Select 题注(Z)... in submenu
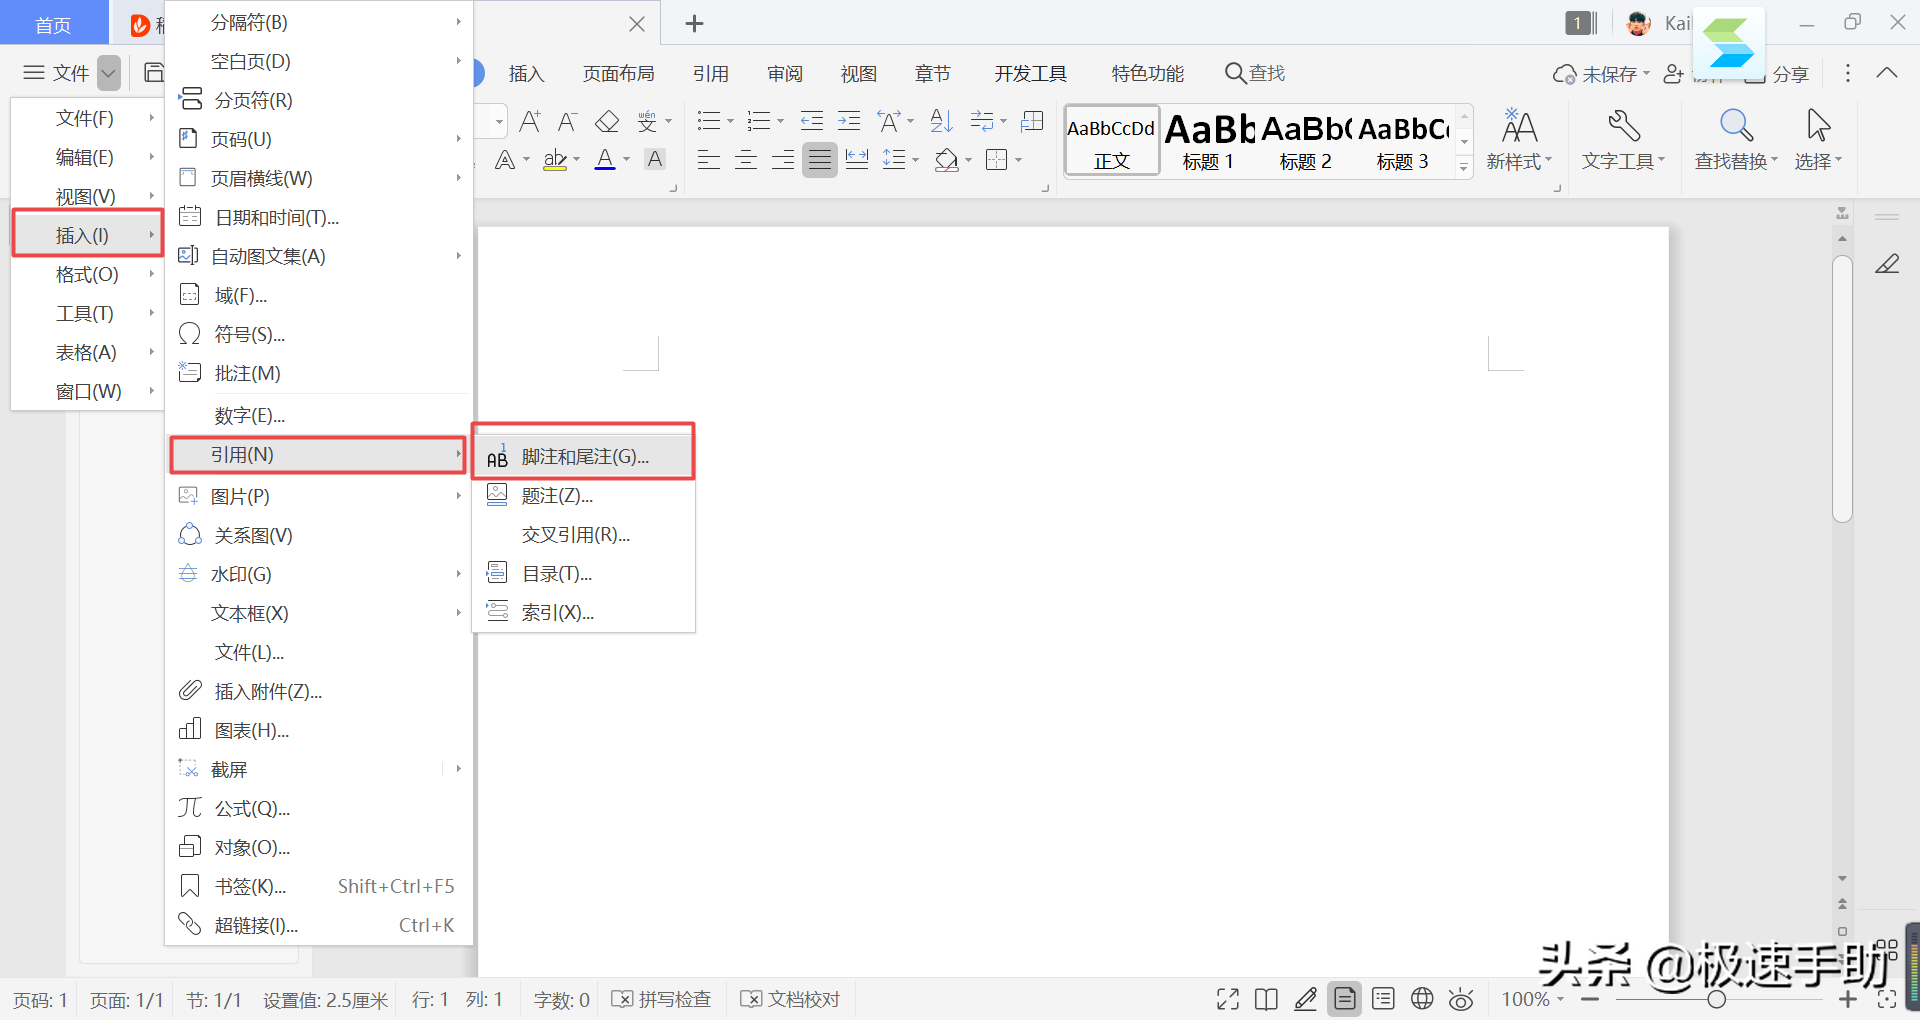The image size is (1920, 1020). tap(584, 496)
